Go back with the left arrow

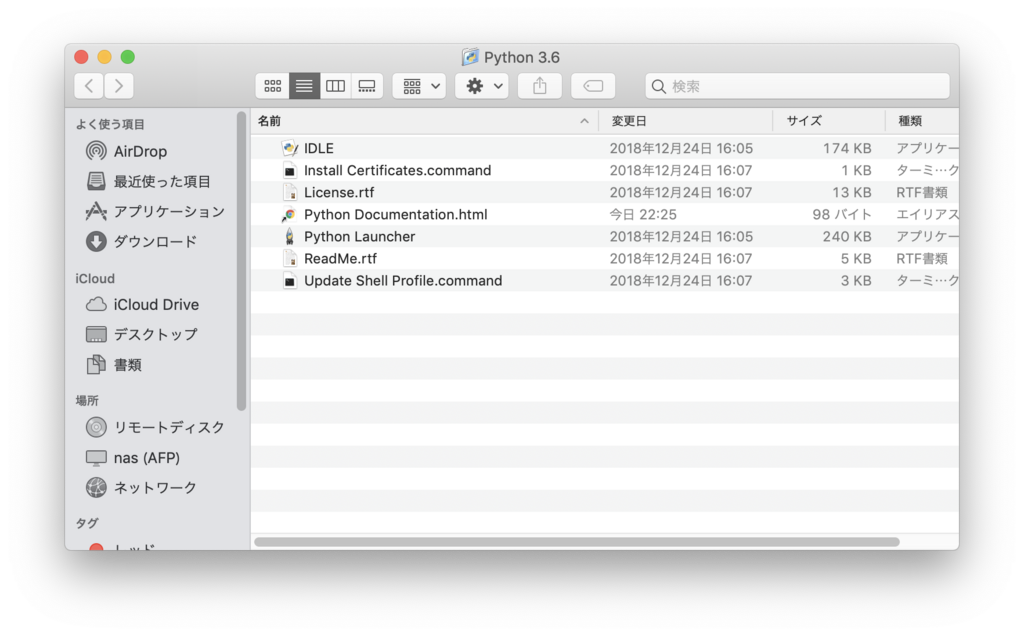point(89,86)
